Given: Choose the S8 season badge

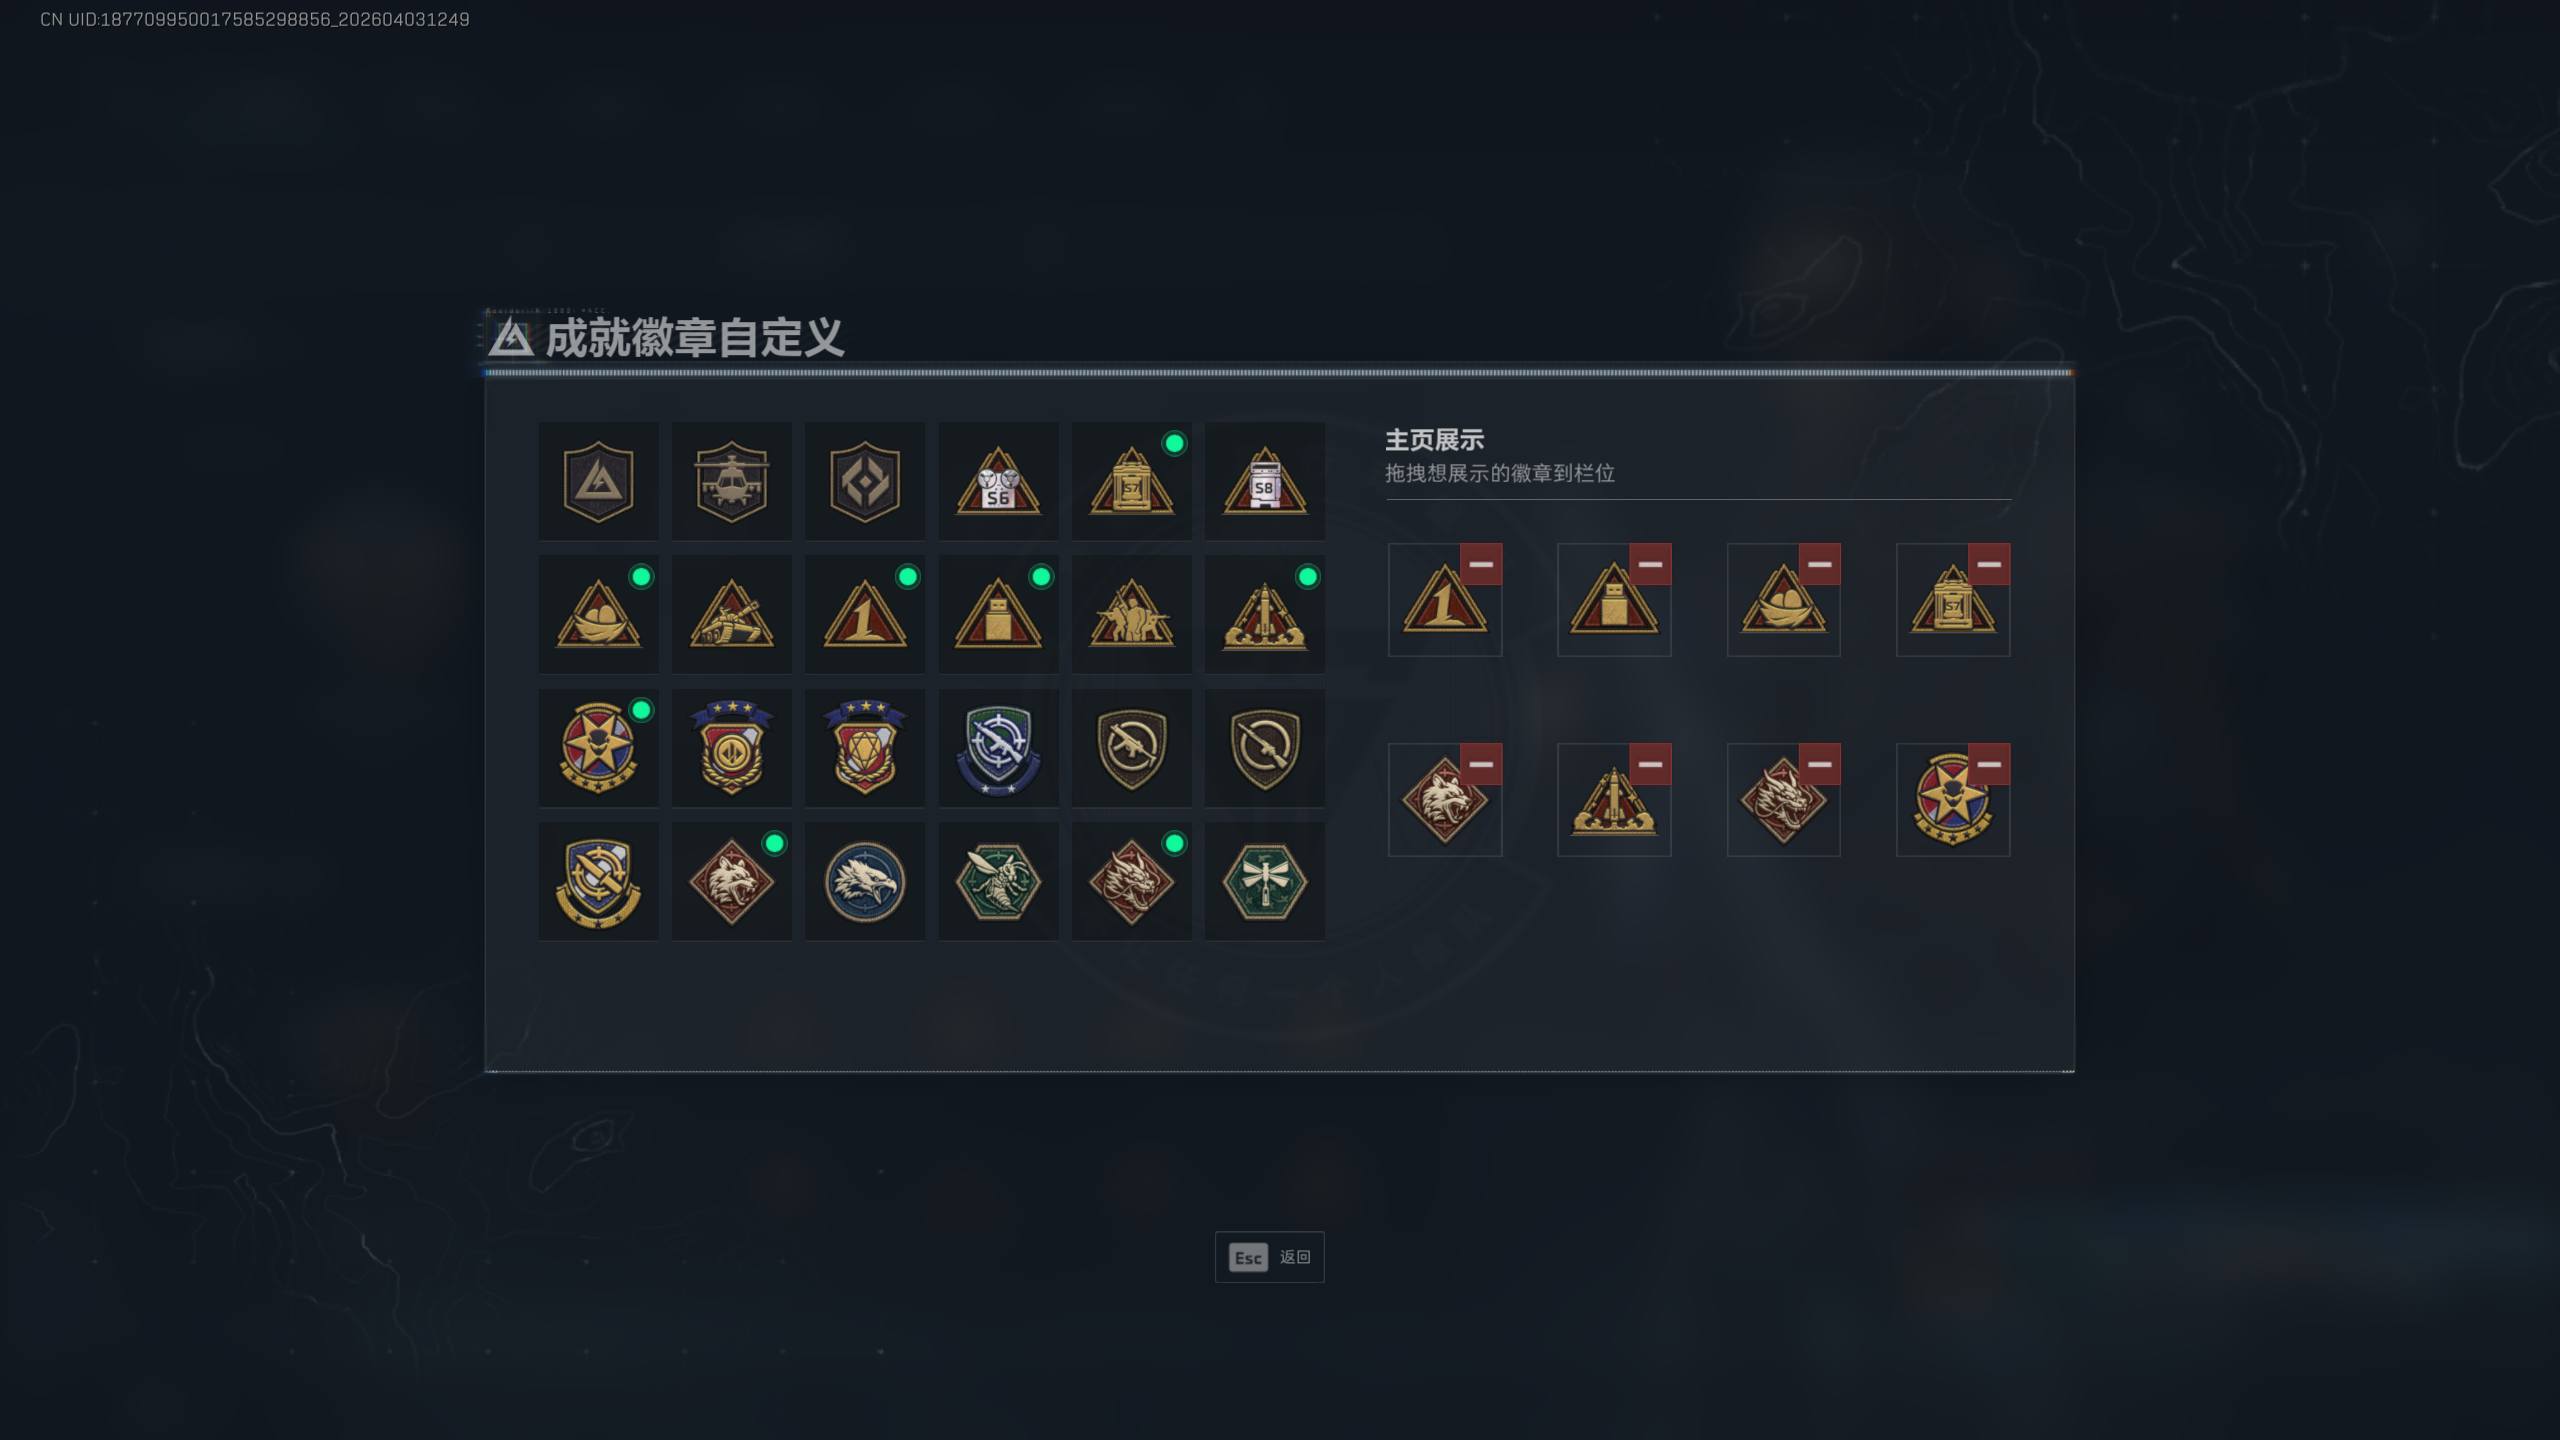Looking at the screenshot, I should click(x=1264, y=481).
